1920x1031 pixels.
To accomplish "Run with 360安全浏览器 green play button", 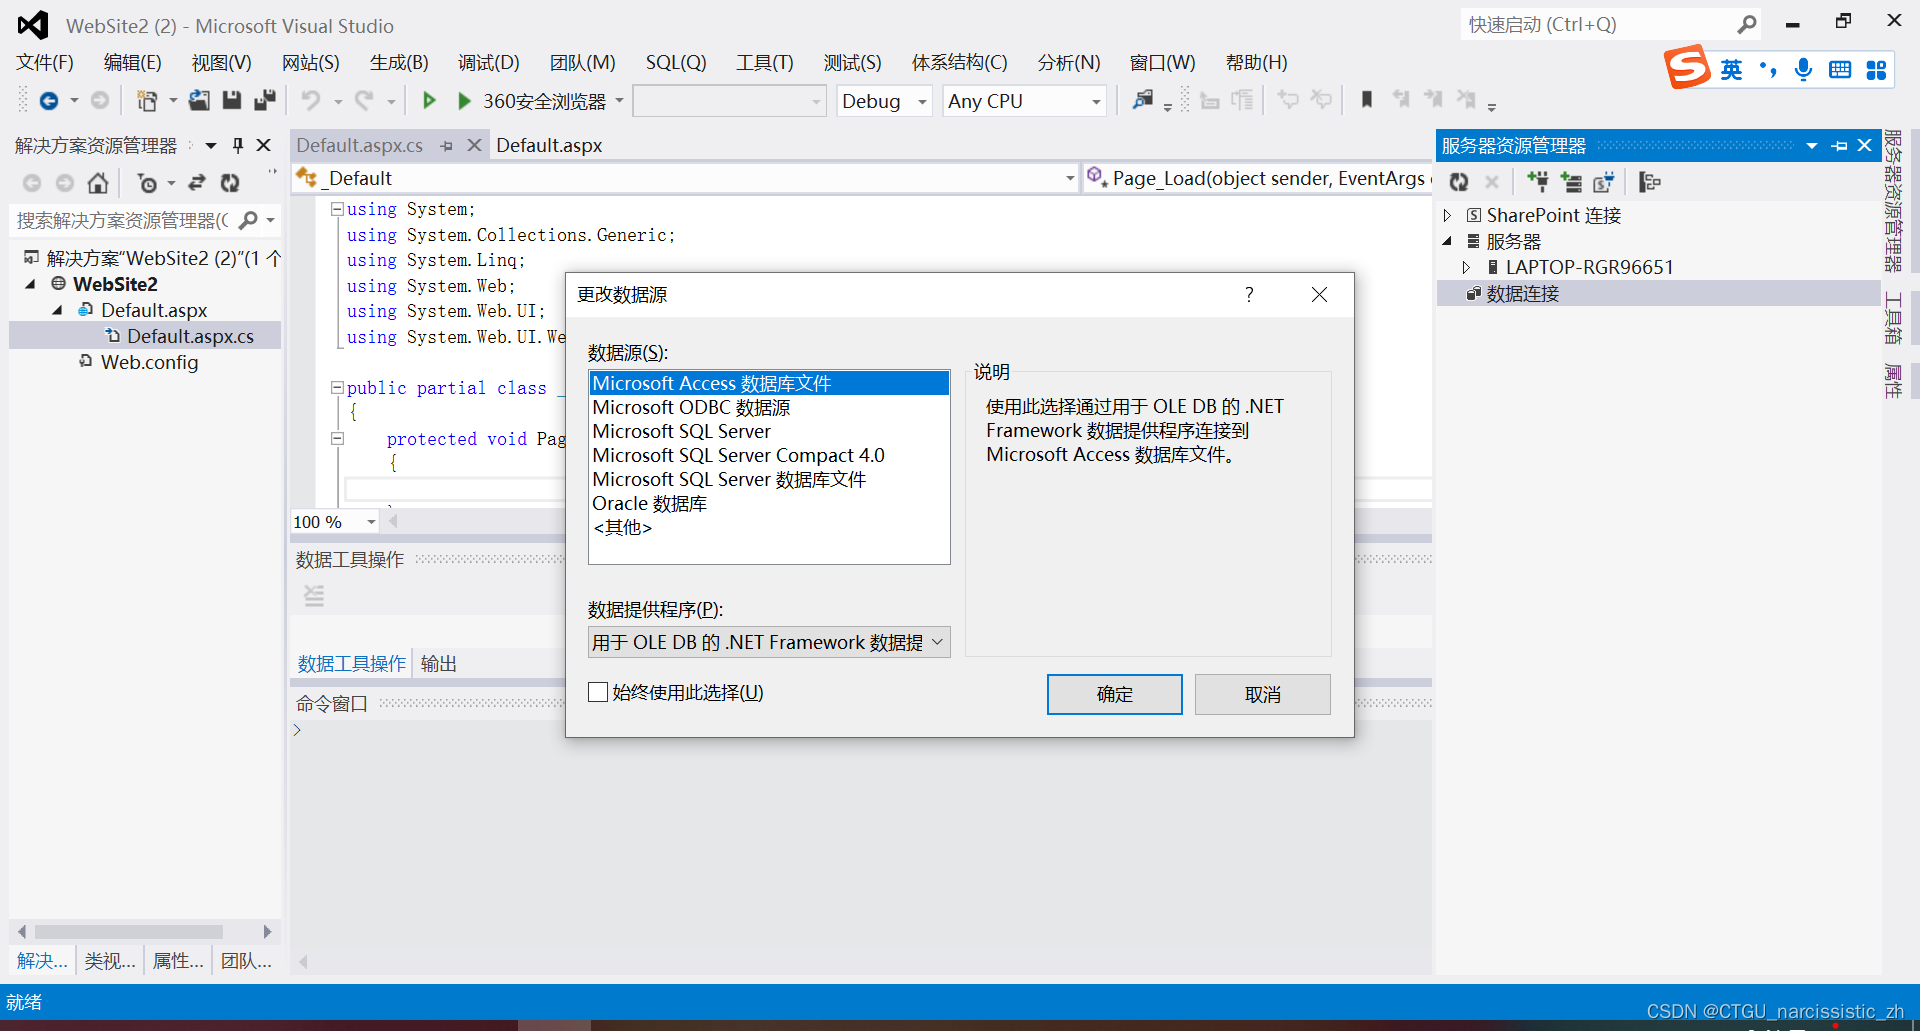I will (x=464, y=101).
